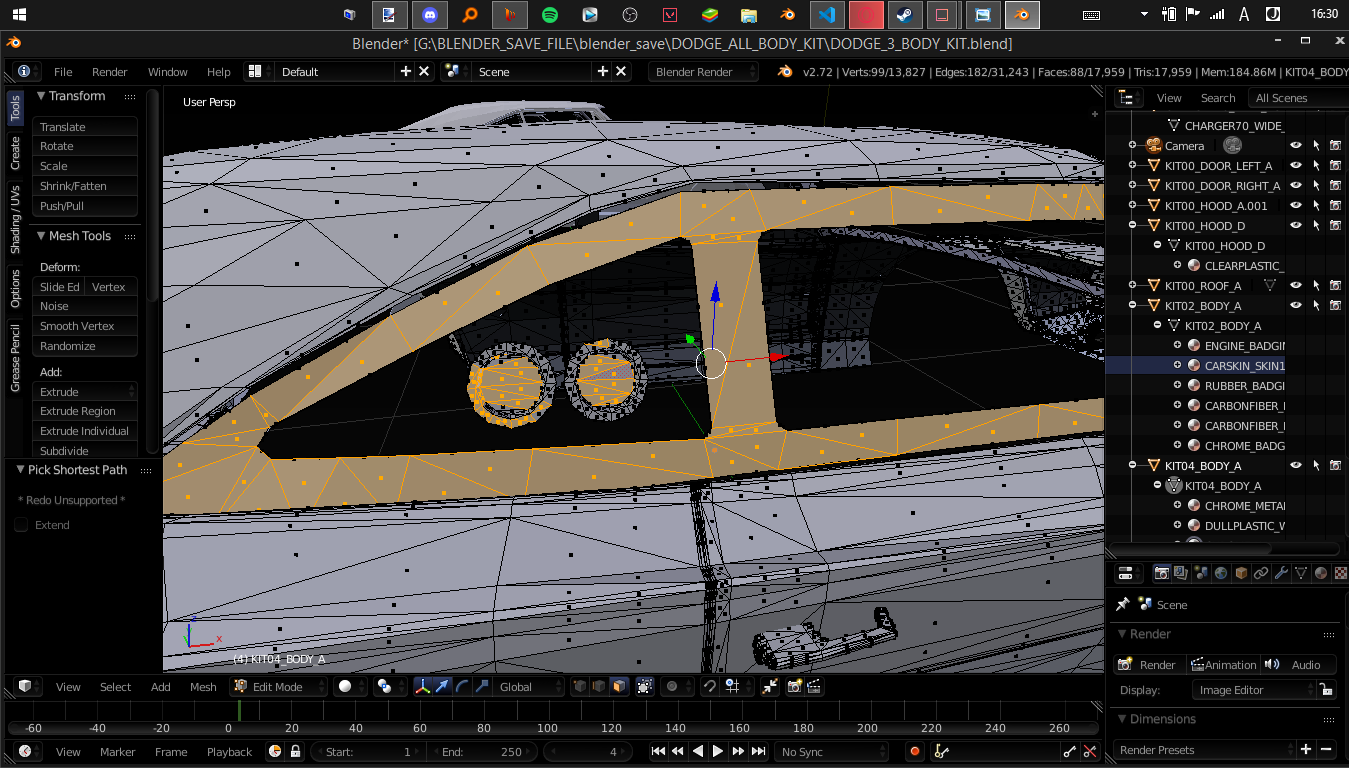Screen dimensions: 1349x768
Task: Open Steam from Windows taskbar
Action: (x=905, y=15)
